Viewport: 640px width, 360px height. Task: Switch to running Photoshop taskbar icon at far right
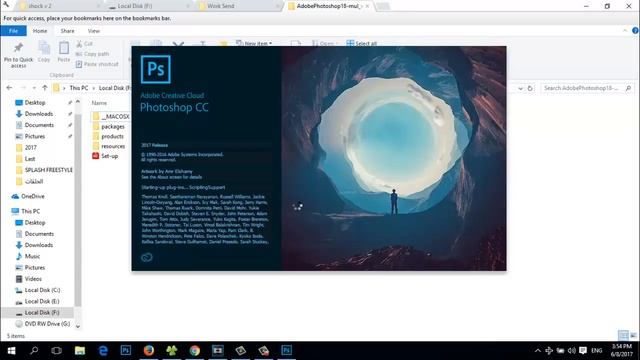point(287,351)
